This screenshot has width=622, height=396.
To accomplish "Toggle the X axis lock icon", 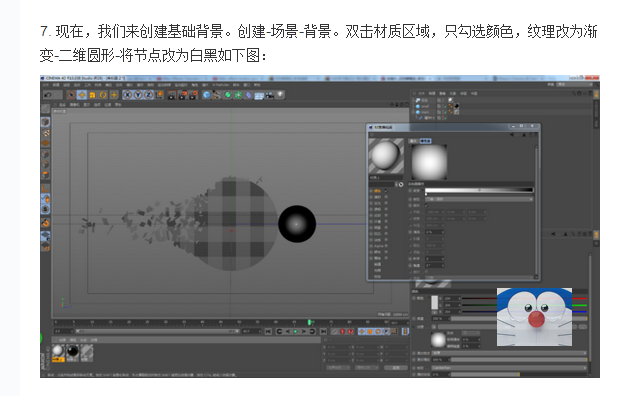I will point(127,95).
